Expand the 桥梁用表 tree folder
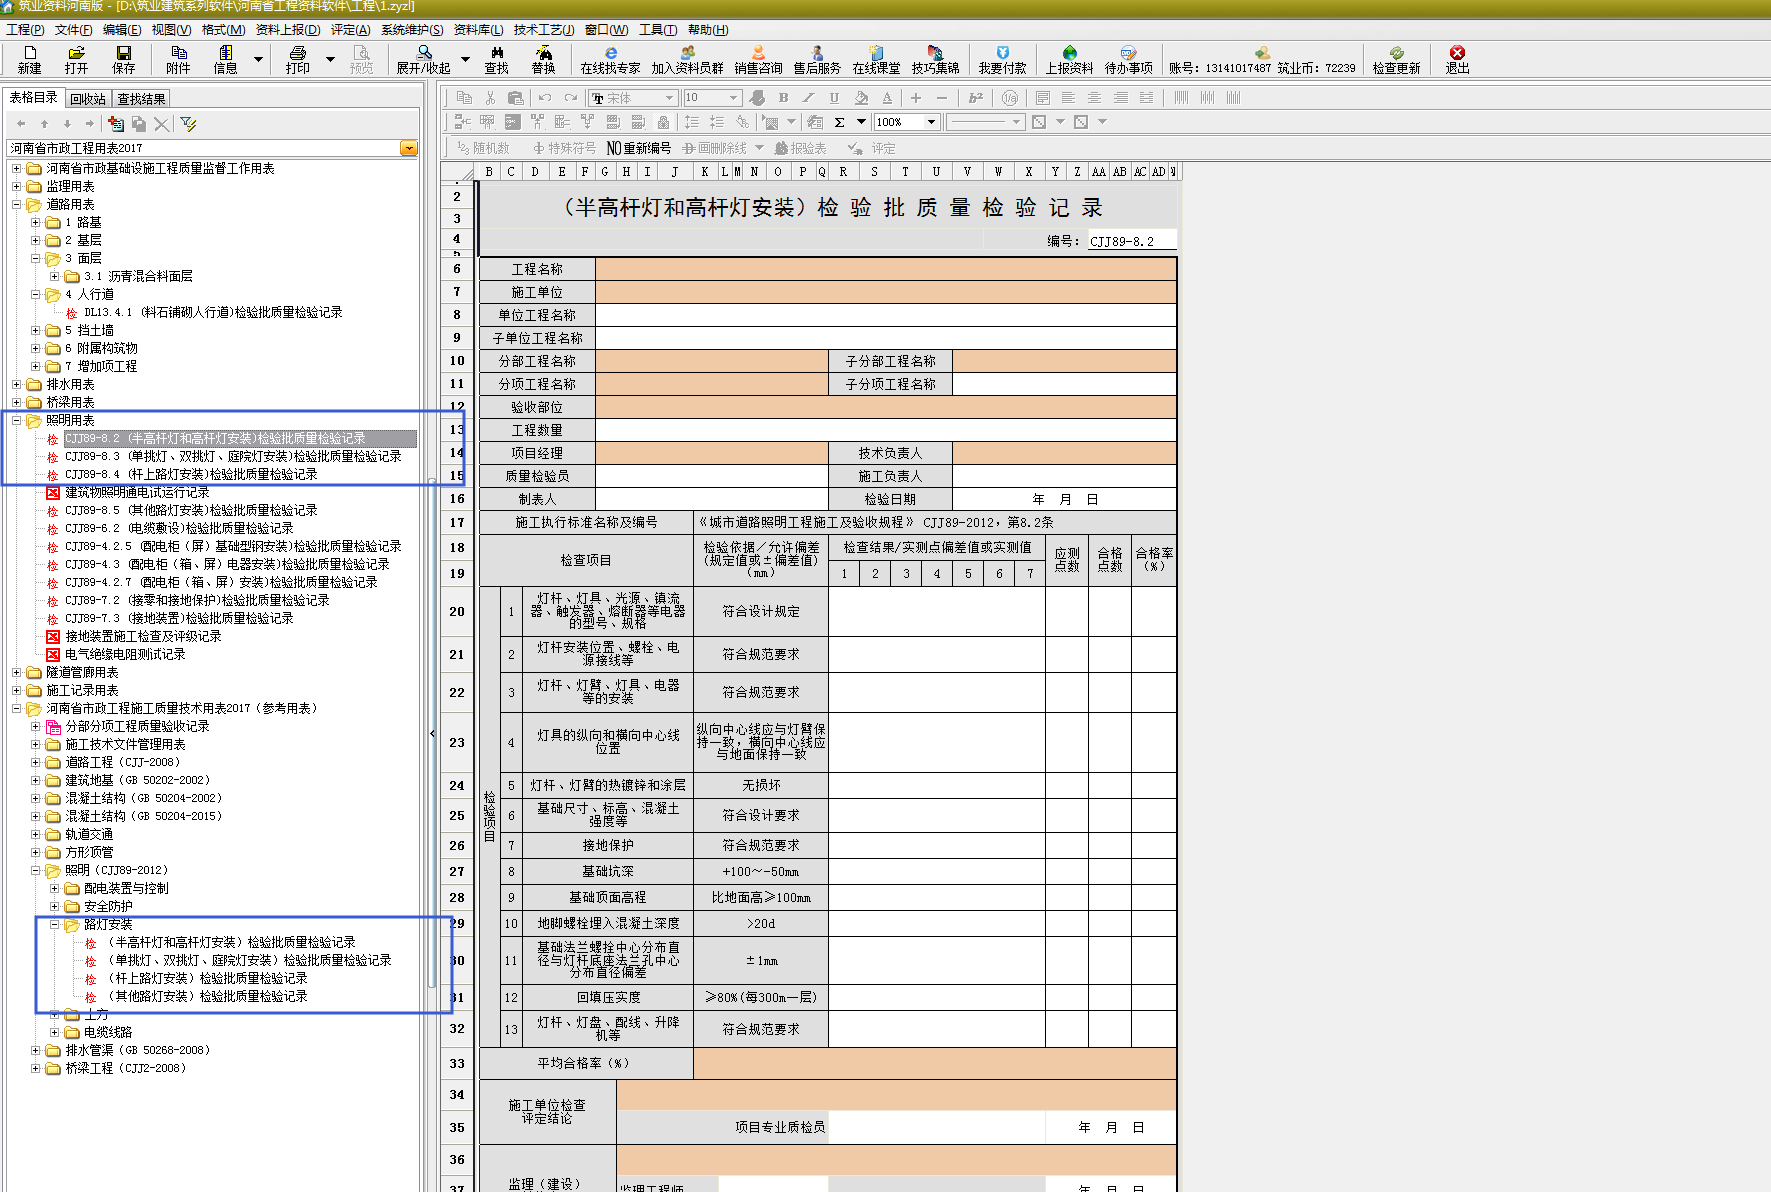Viewport: 1771px width, 1192px height. tap(17, 403)
